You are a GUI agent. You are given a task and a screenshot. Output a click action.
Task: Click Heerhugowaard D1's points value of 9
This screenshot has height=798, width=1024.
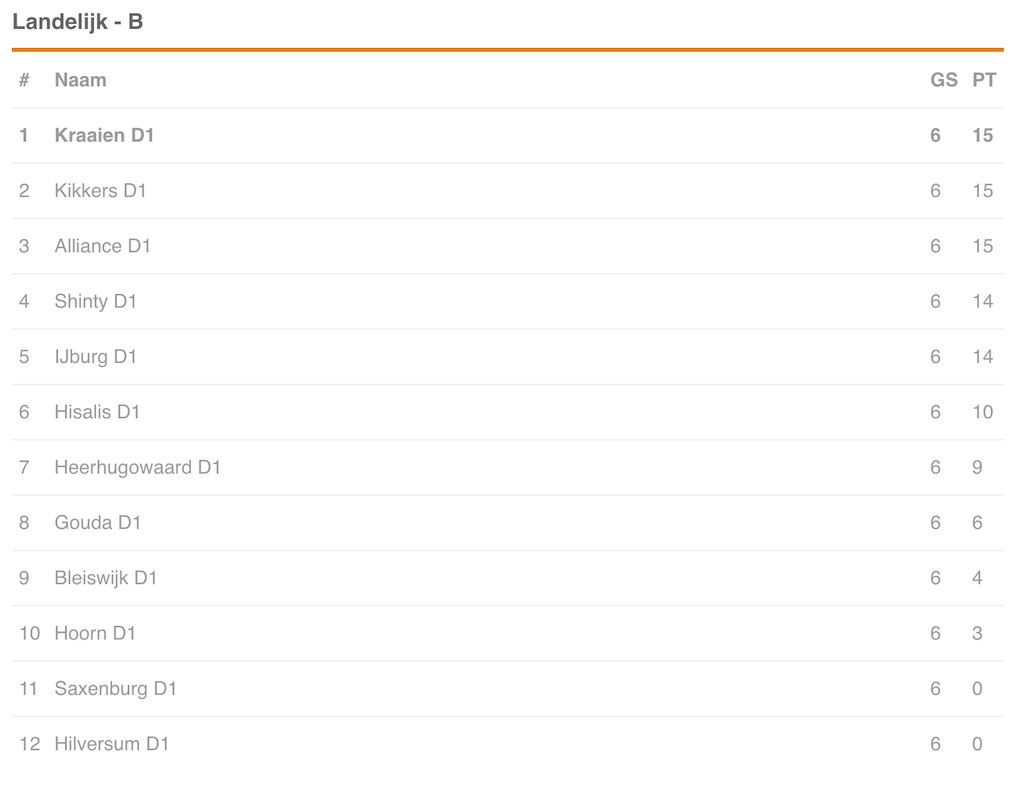[977, 467]
